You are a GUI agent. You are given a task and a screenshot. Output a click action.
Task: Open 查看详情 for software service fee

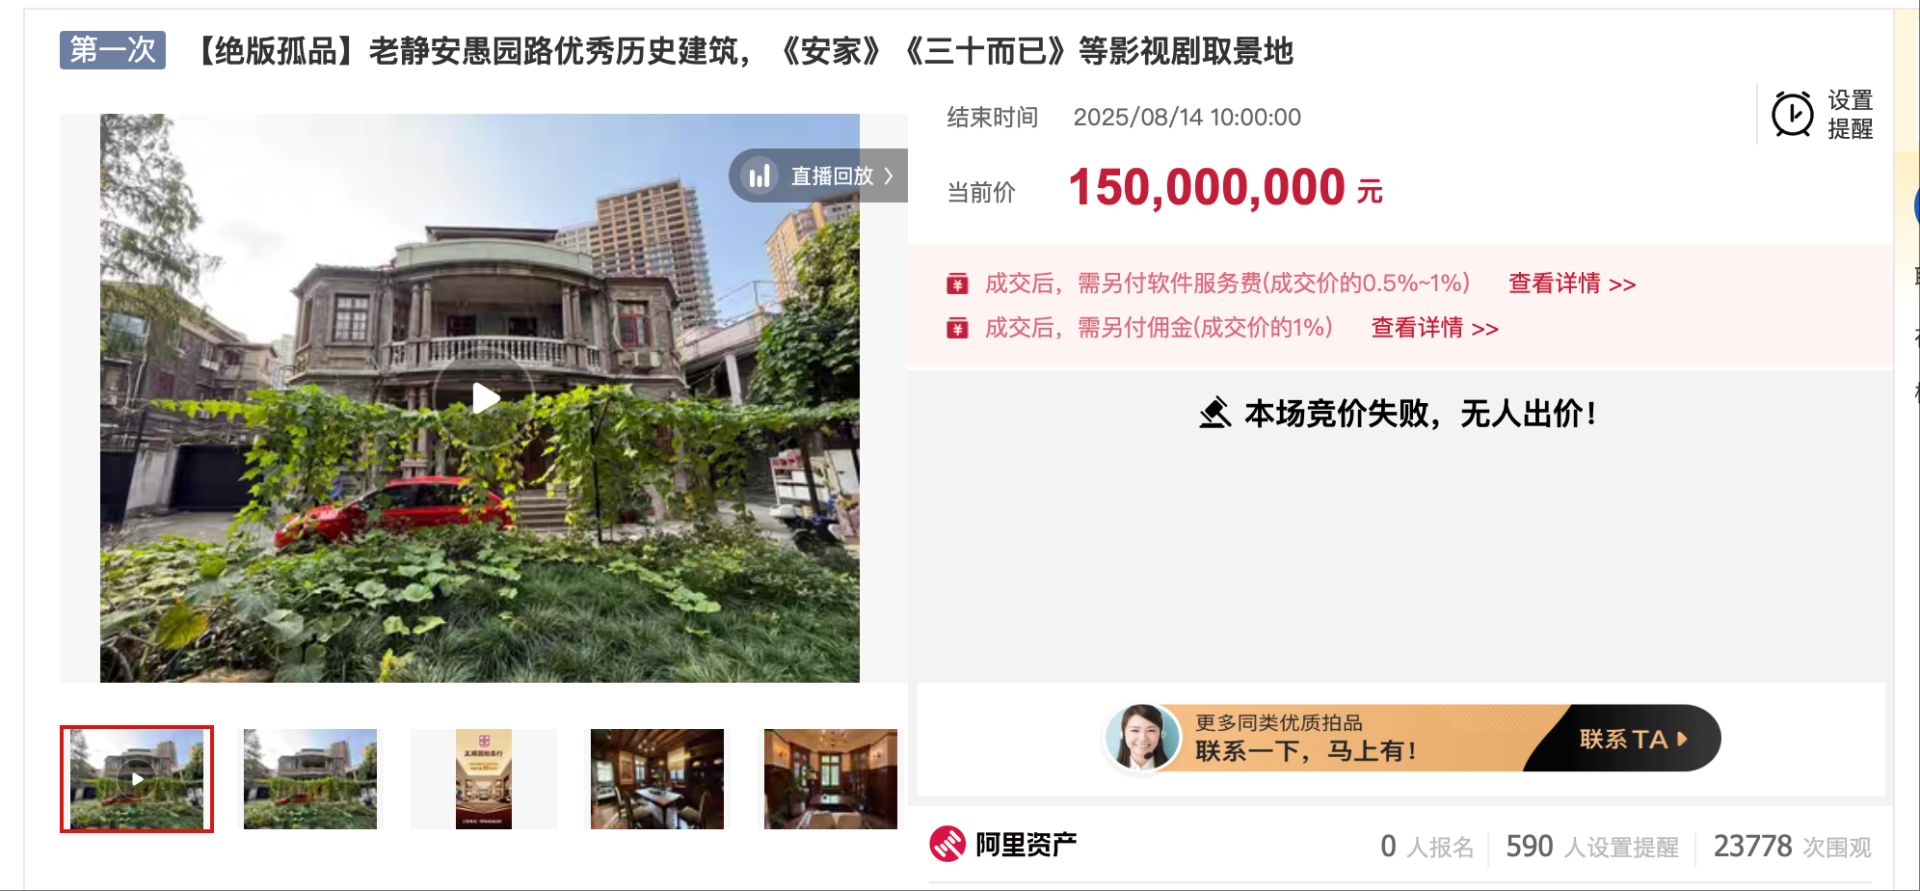point(1572,284)
